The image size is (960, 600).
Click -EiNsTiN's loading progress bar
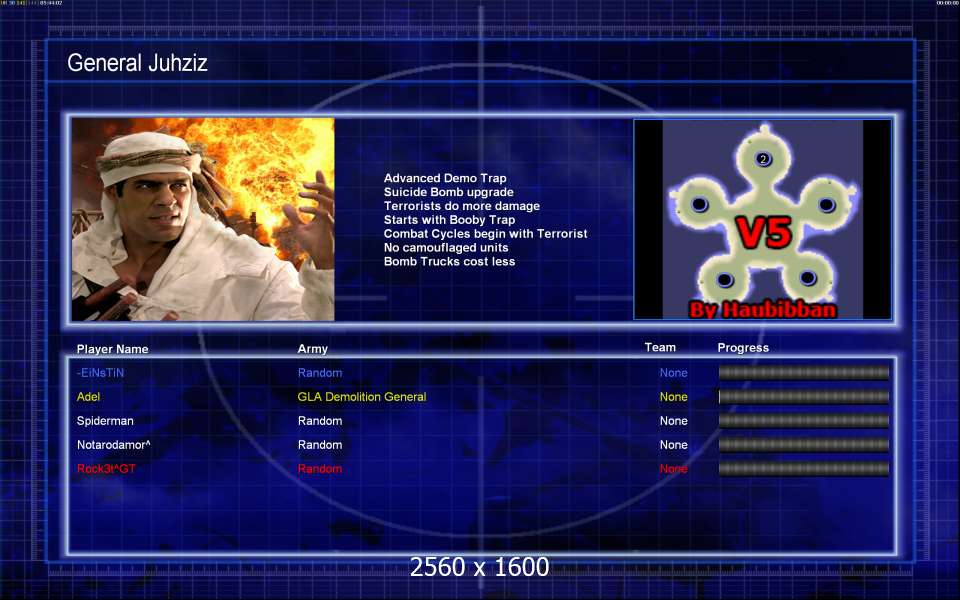pos(804,372)
